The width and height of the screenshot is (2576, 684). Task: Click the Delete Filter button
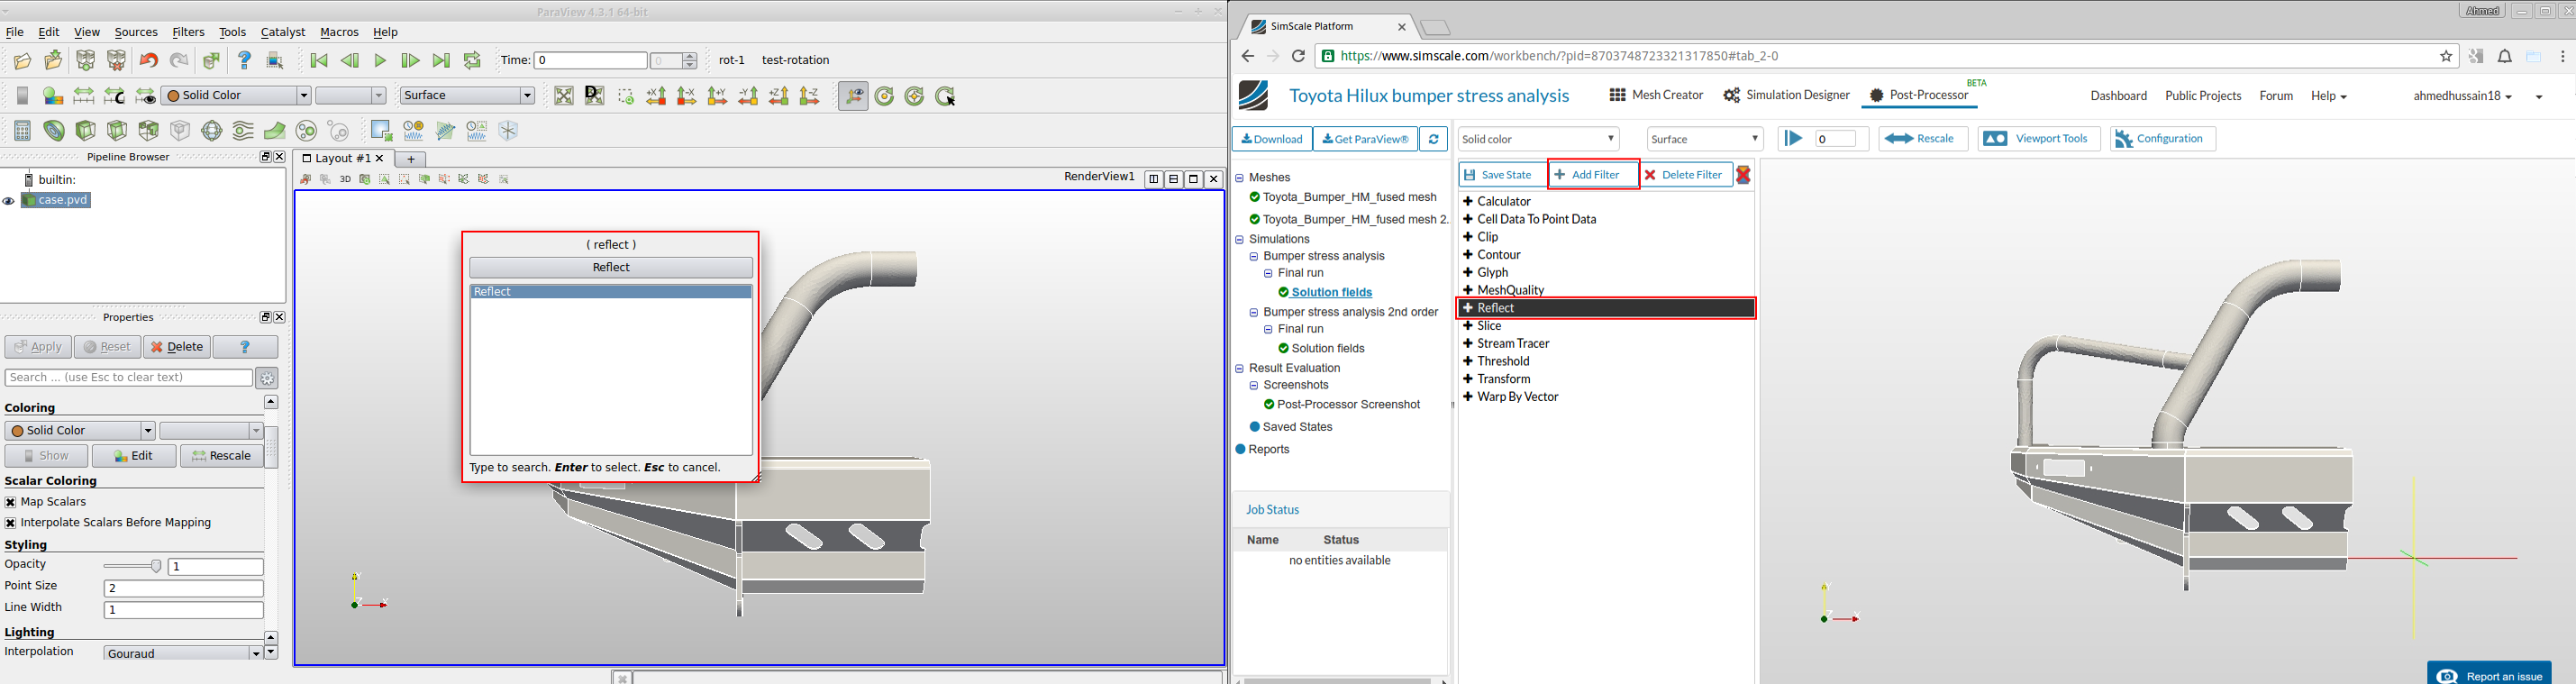pyautogui.click(x=1686, y=175)
